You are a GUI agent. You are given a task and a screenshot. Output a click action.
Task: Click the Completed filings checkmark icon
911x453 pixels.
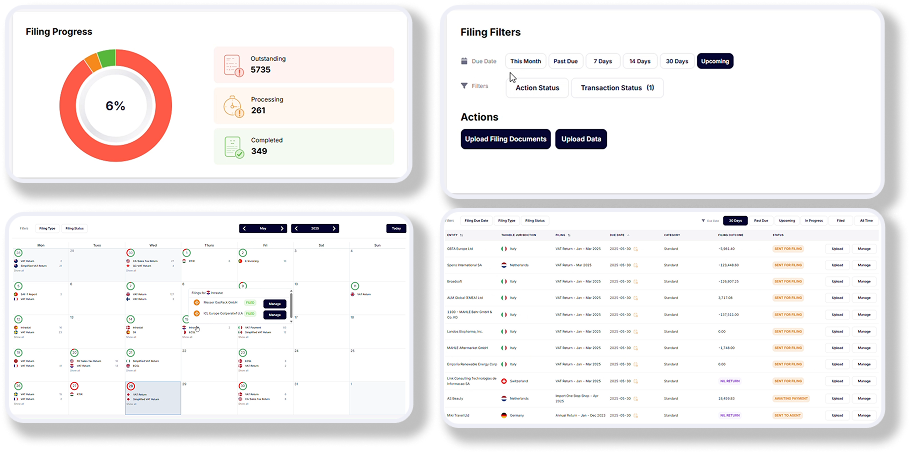[x=232, y=146]
